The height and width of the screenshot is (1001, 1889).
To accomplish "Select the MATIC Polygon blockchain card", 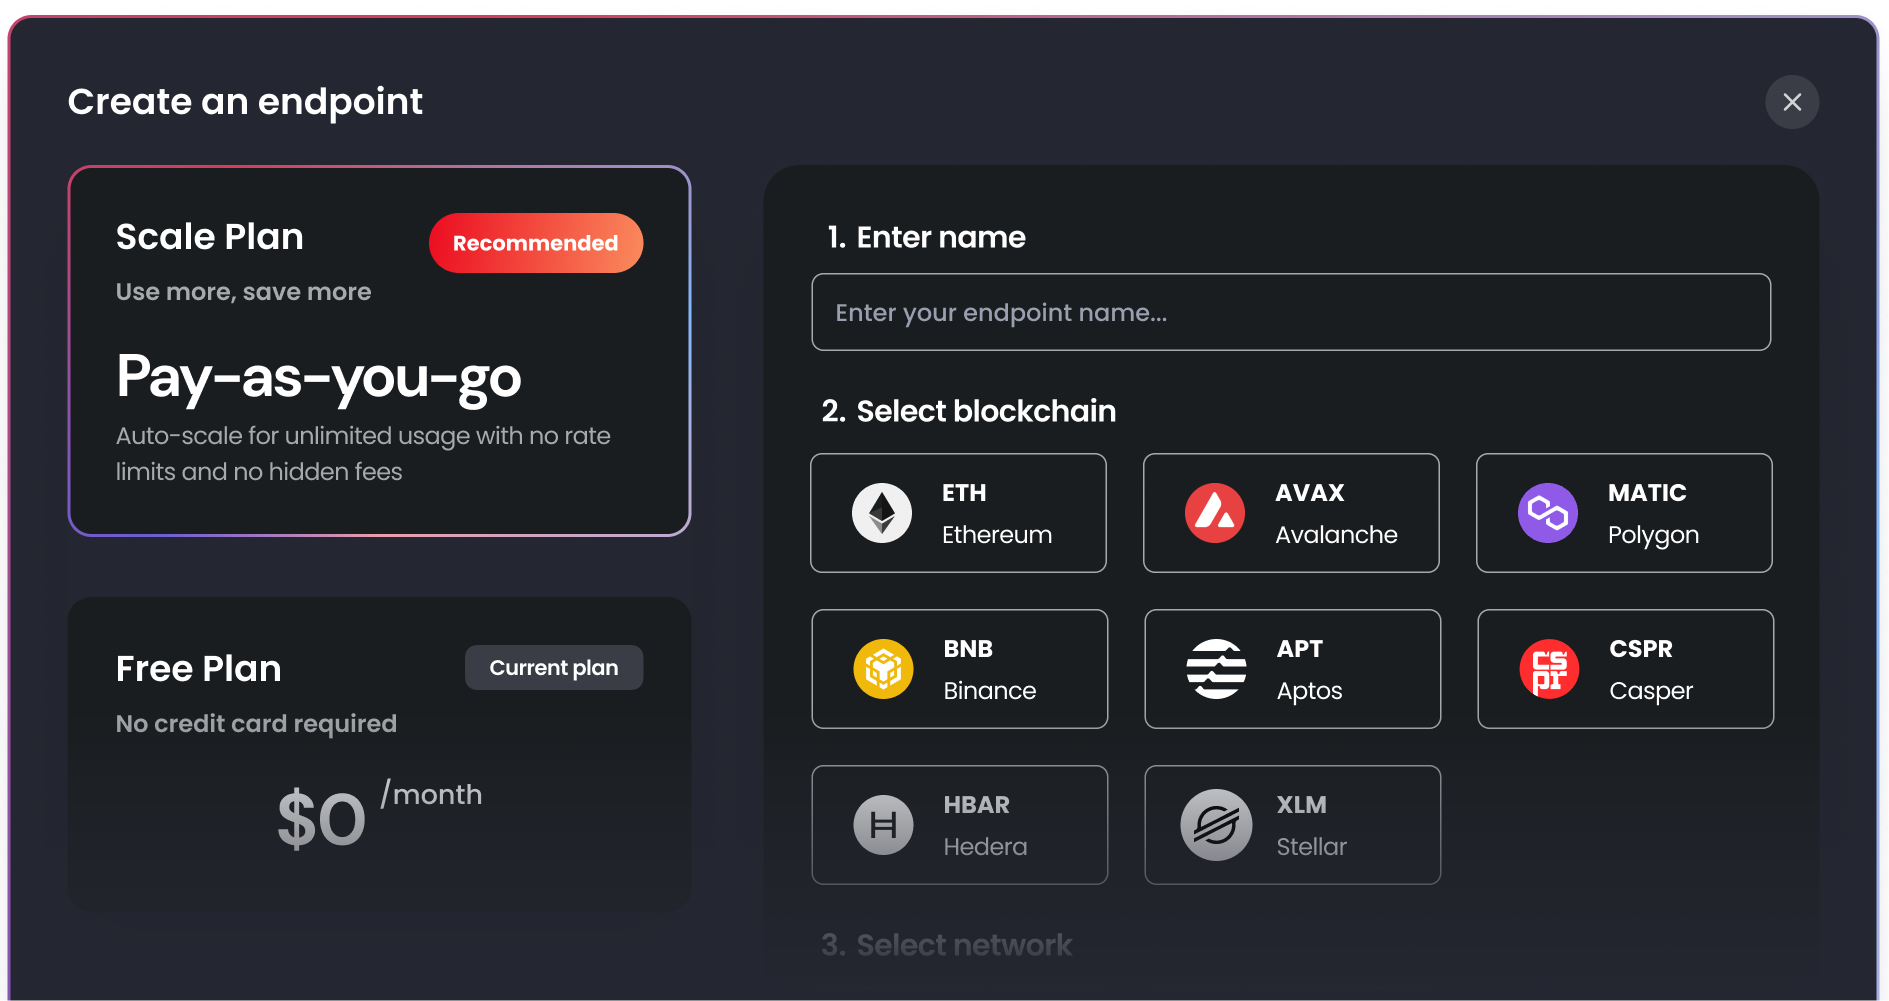I will [x=1623, y=513].
